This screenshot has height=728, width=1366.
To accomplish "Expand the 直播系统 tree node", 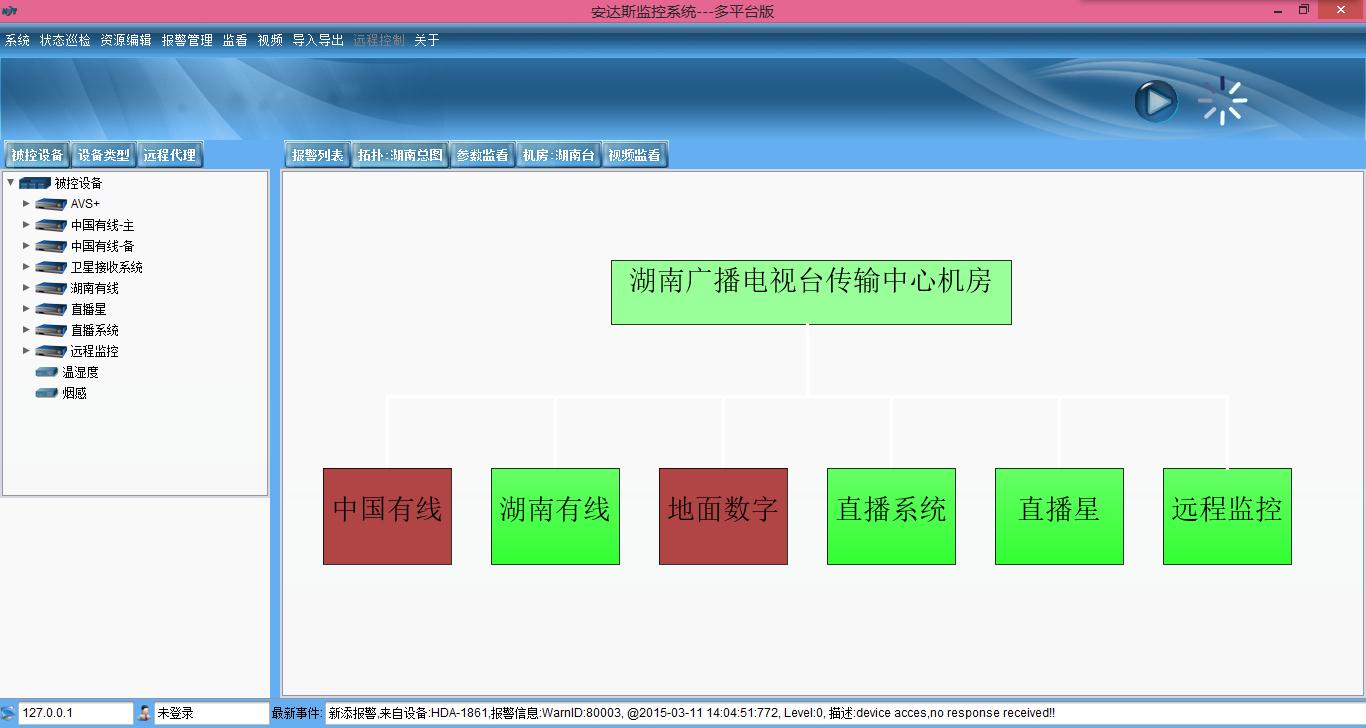I will [26, 329].
